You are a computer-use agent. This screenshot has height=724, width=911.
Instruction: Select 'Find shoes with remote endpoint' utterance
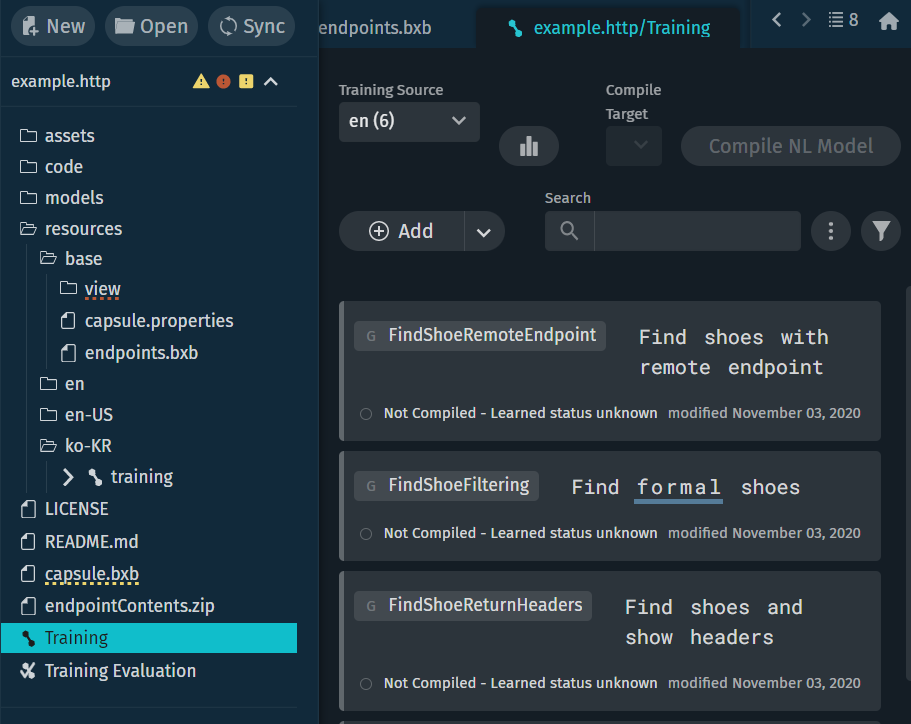point(733,352)
